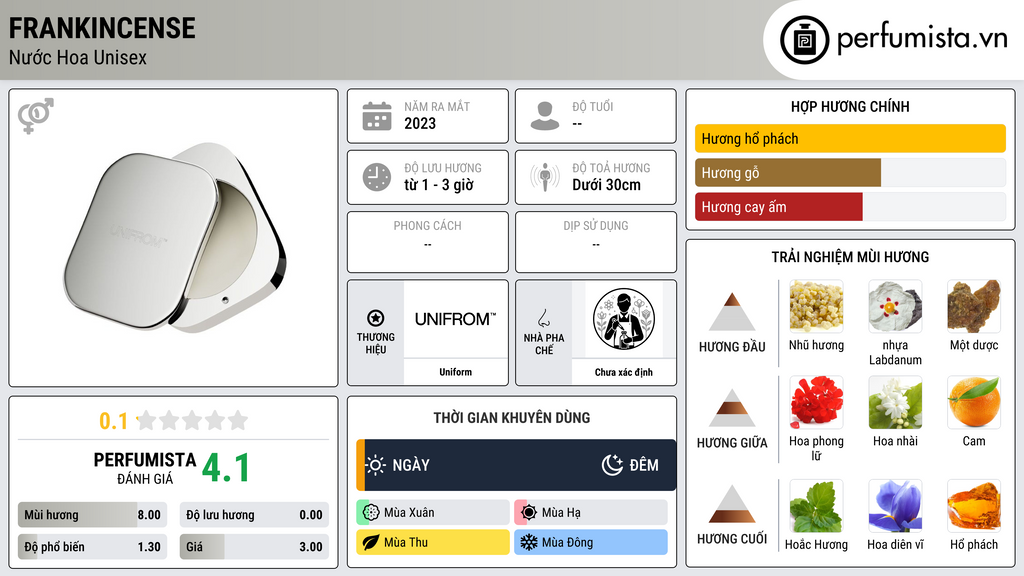Image resolution: width=1024 pixels, height=576 pixels.
Task: Click the Frankincense product photo
Action: (175, 237)
